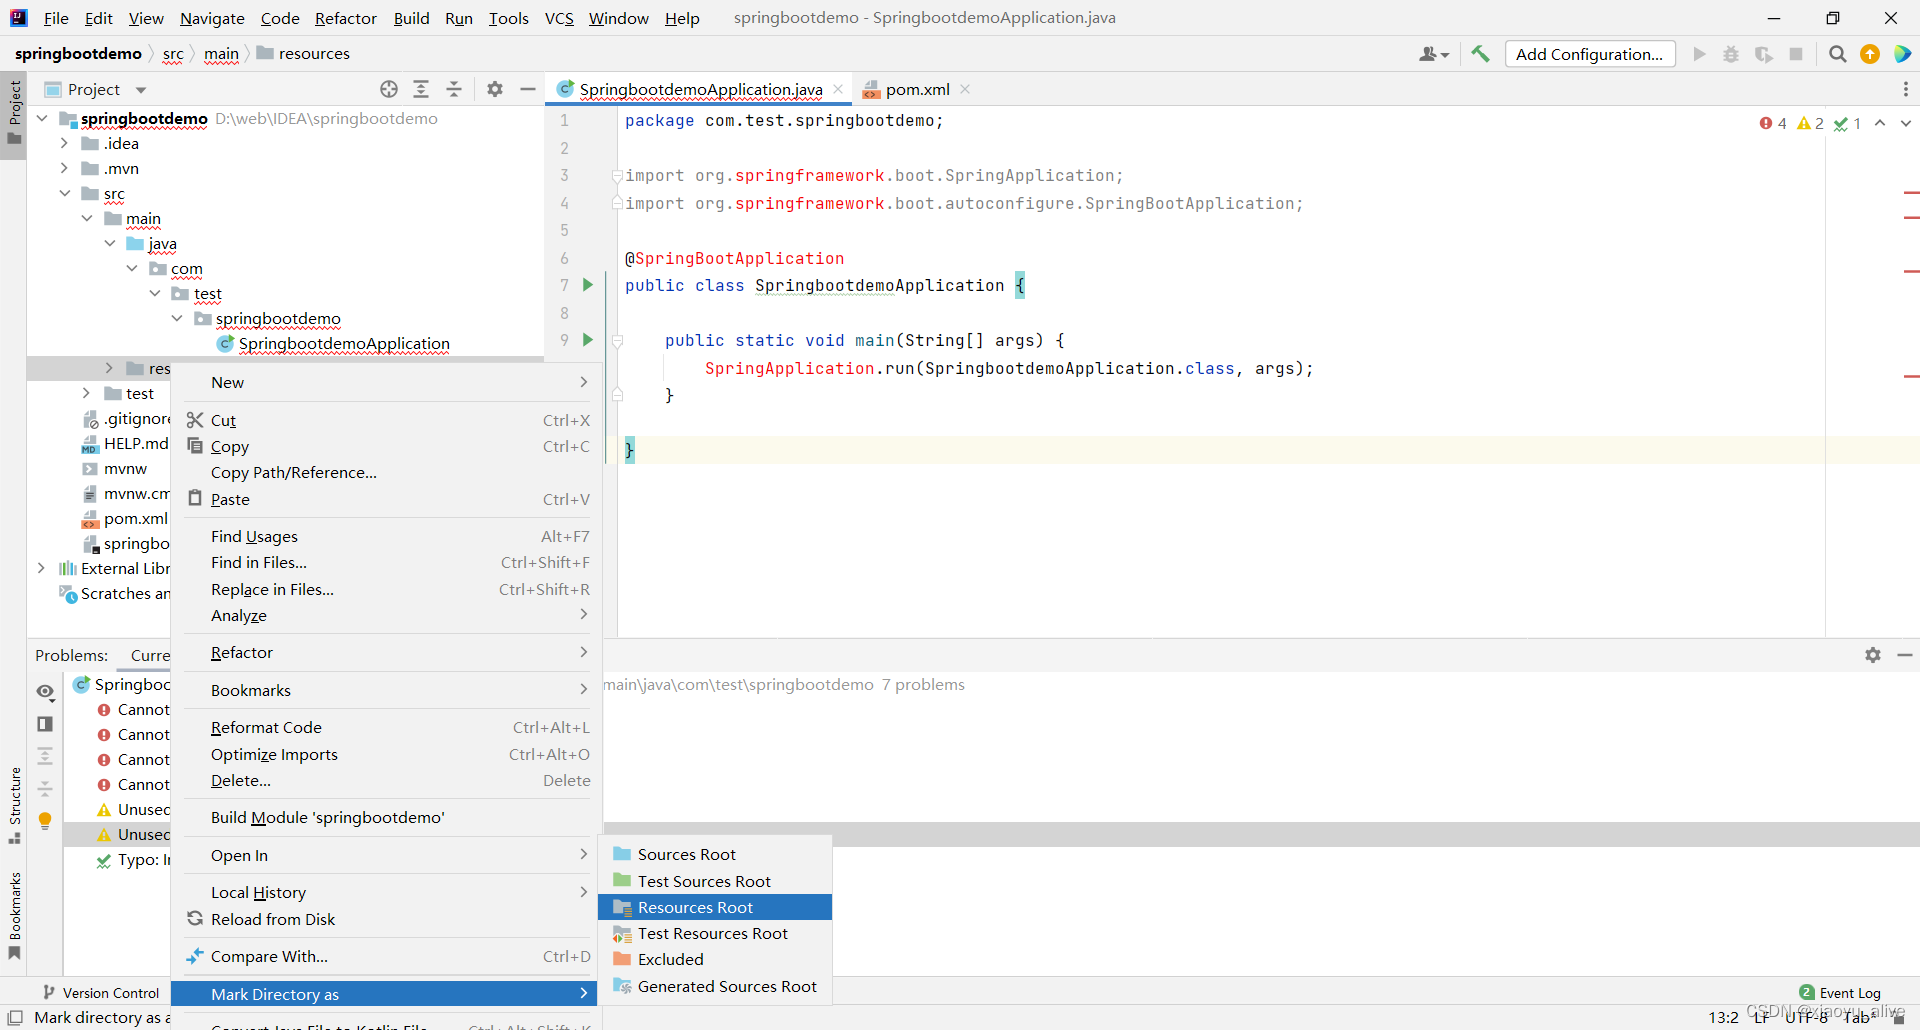Image resolution: width=1920 pixels, height=1030 pixels.
Task: Open the Version Control tool window
Action: point(101,993)
